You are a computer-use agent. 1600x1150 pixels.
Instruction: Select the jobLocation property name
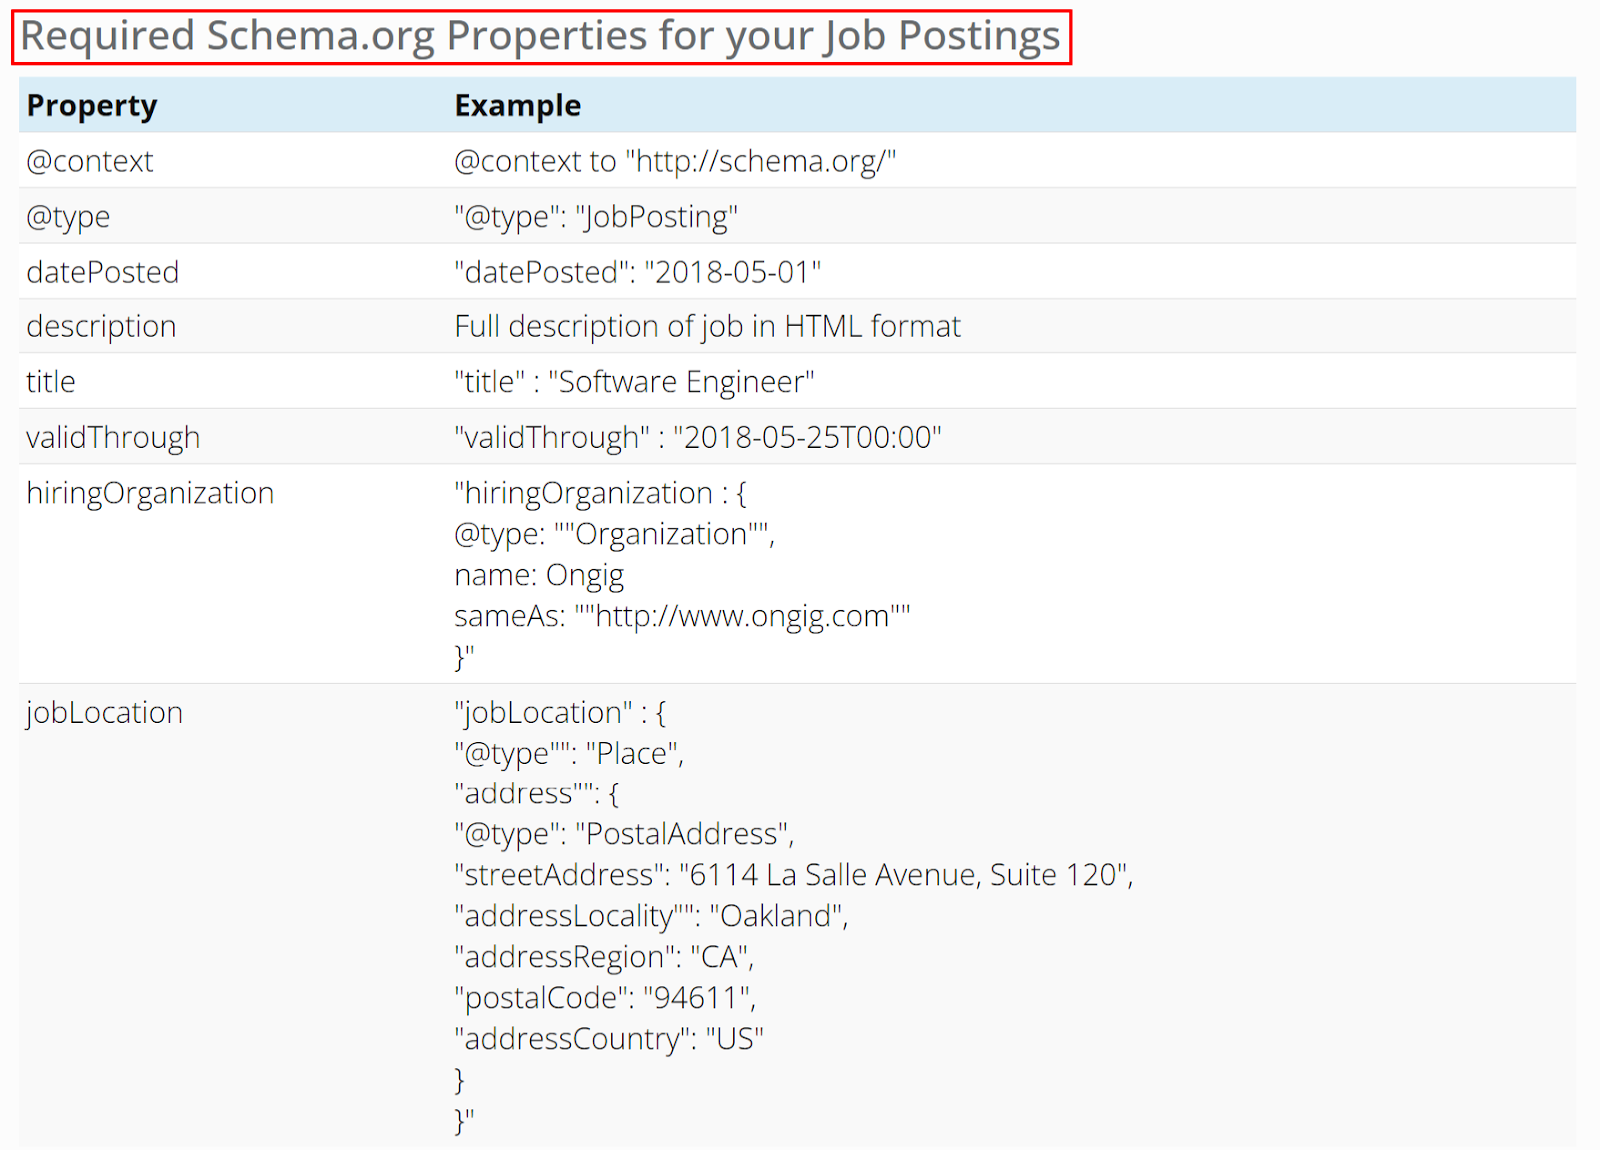coord(105,713)
